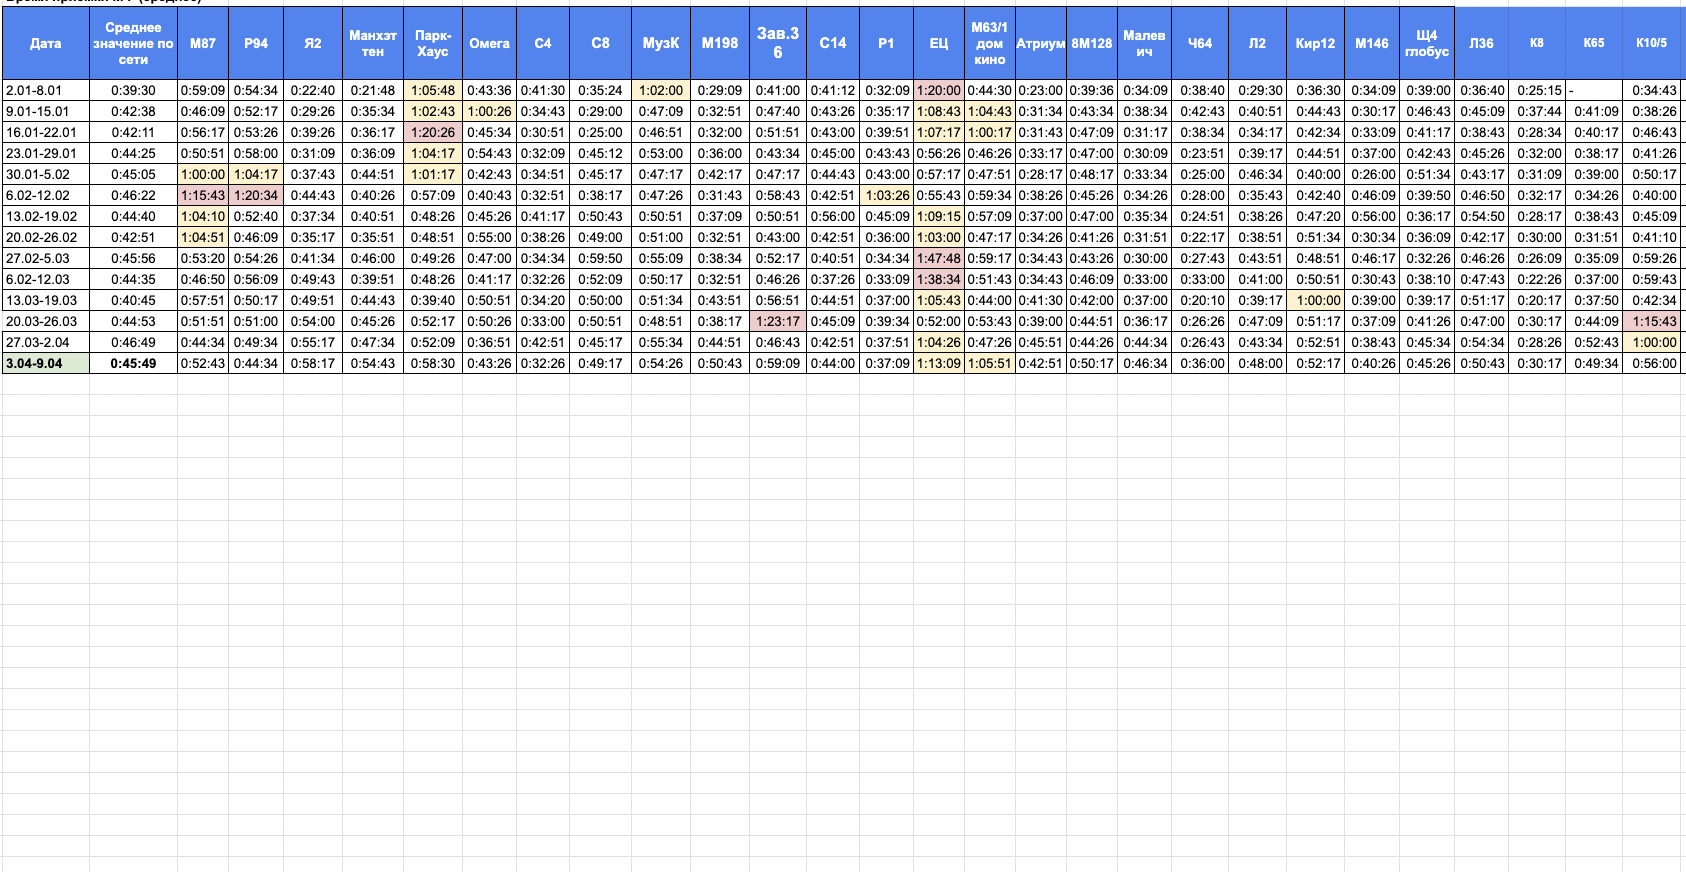
Task: Select the dash cell in К65 column
Action: click(1594, 90)
